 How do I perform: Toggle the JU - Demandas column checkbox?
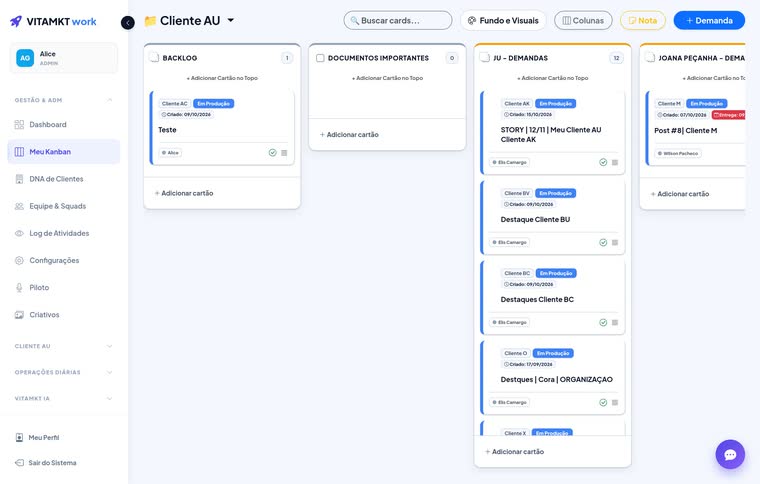point(484,58)
